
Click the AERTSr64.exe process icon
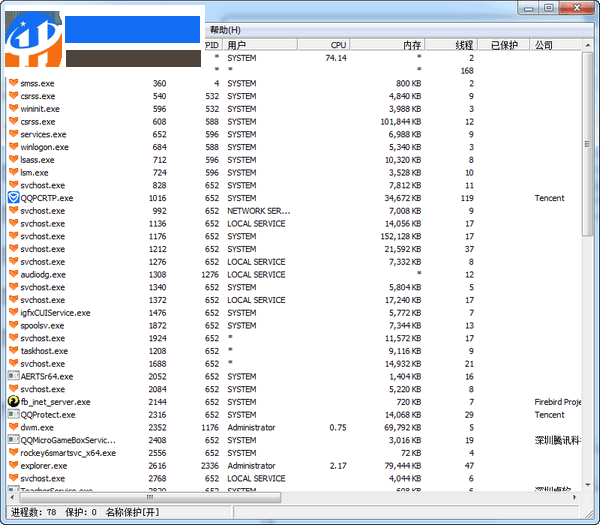pyautogui.click(x=13, y=376)
